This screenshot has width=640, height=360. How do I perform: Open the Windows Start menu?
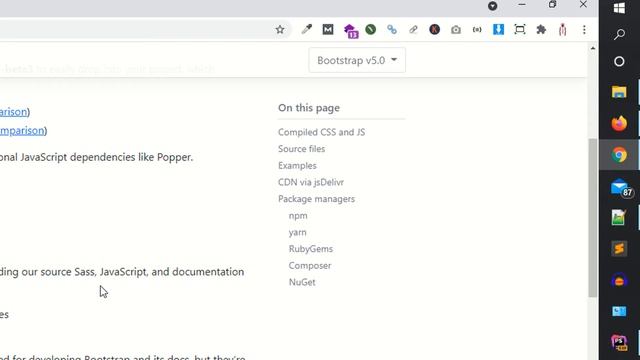tap(619, 8)
